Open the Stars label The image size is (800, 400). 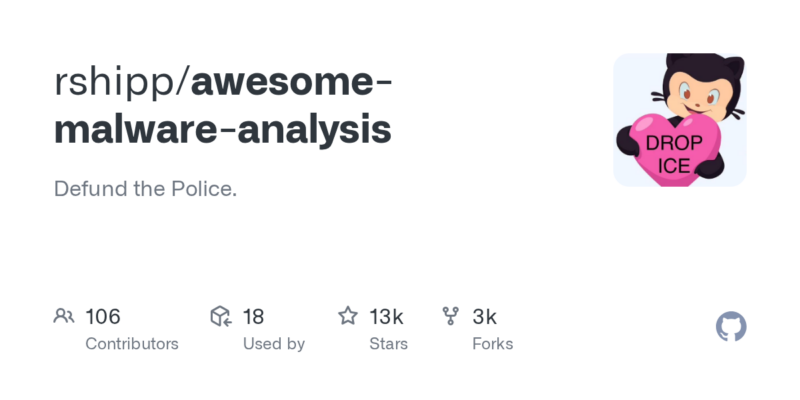tap(390, 344)
